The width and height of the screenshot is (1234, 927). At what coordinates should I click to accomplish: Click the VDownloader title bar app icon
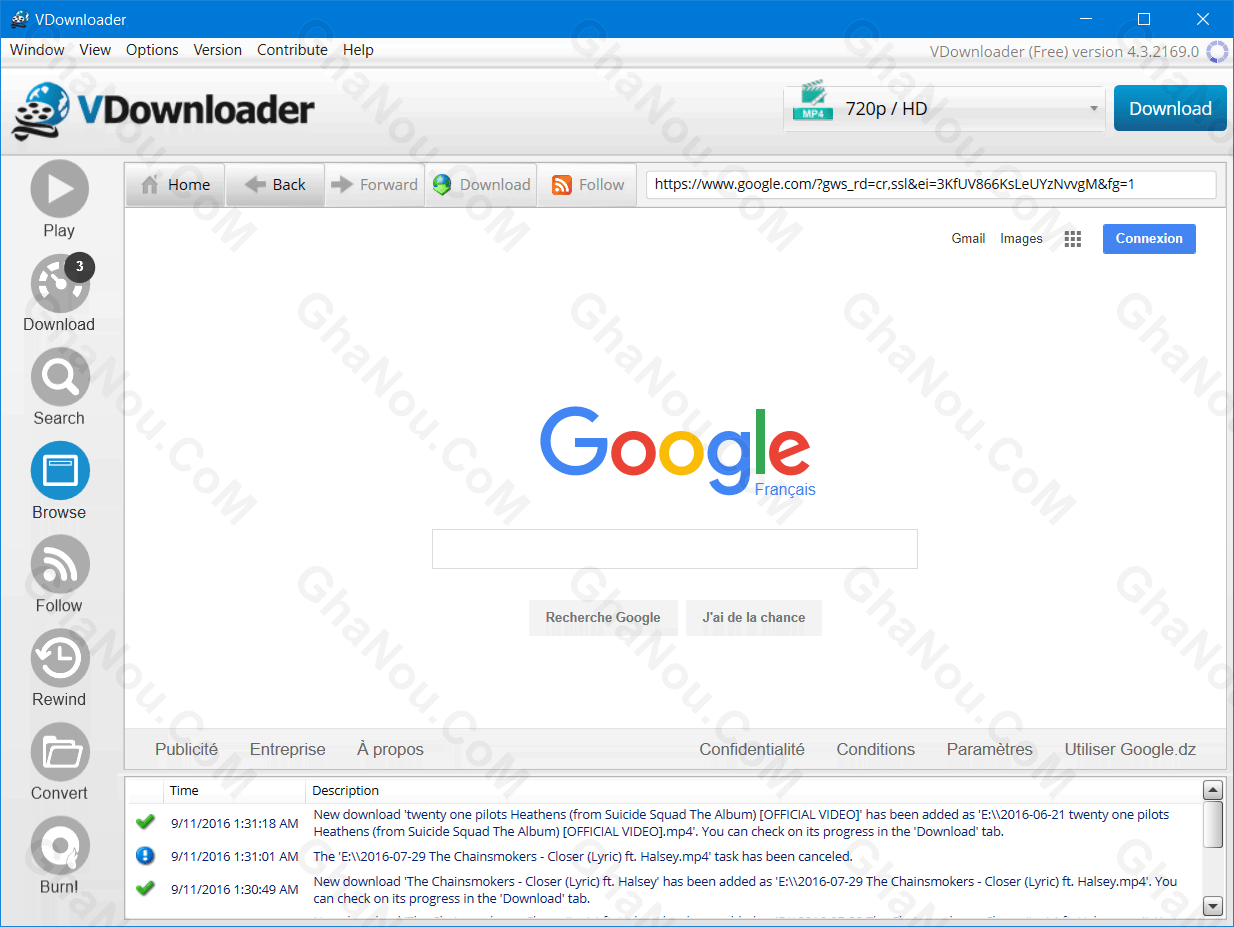[x=19, y=19]
